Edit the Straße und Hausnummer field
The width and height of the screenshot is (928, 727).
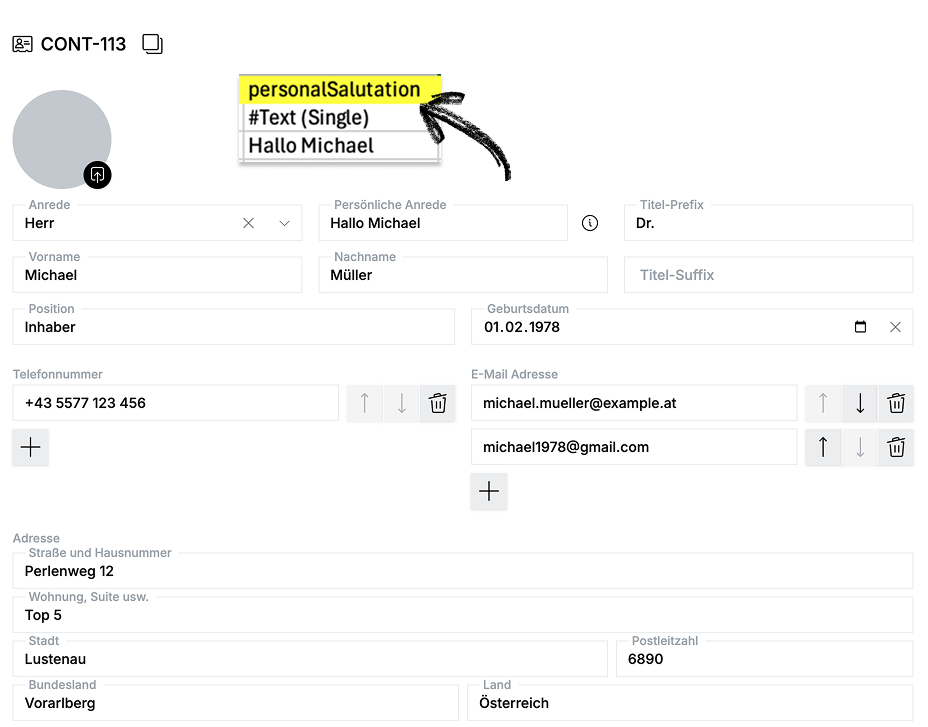pos(463,571)
